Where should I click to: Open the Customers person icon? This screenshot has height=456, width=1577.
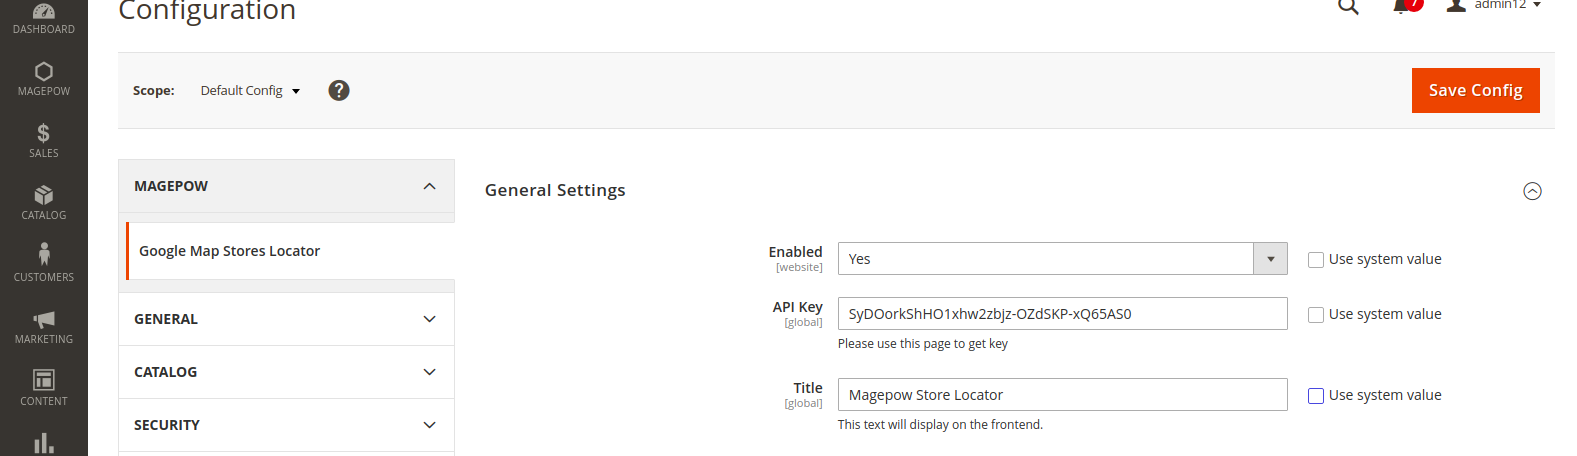pyautogui.click(x=43, y=255)
